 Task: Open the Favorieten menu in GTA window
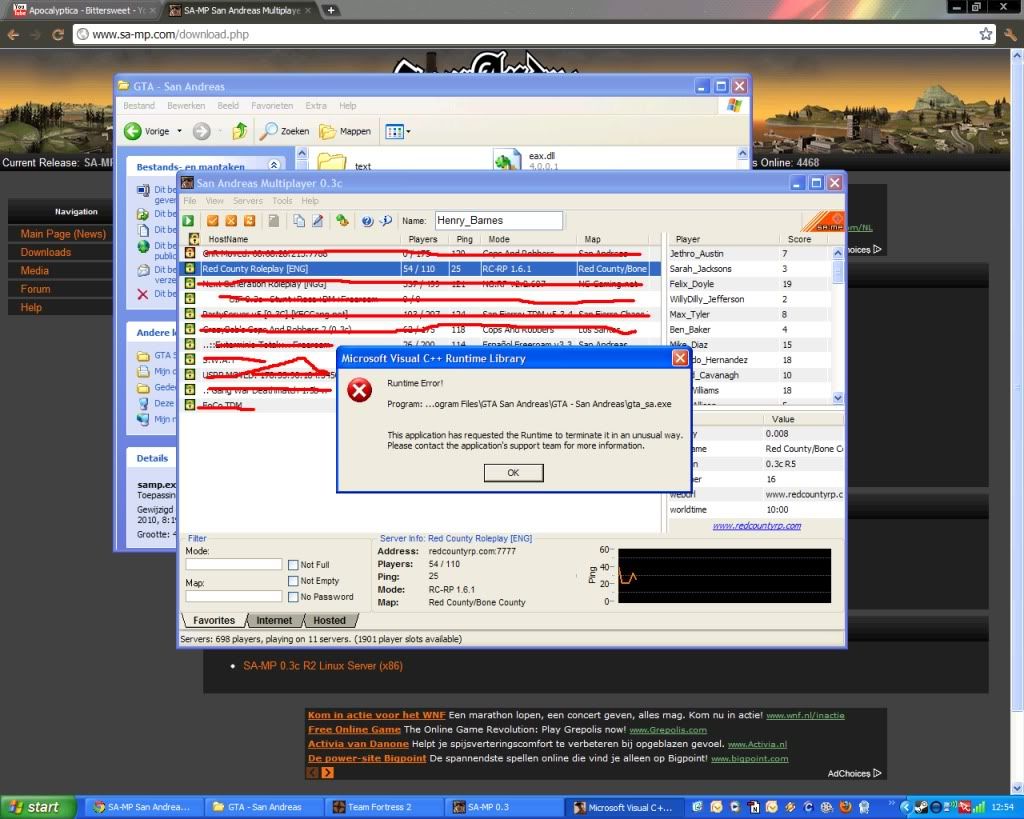(272, 105)
